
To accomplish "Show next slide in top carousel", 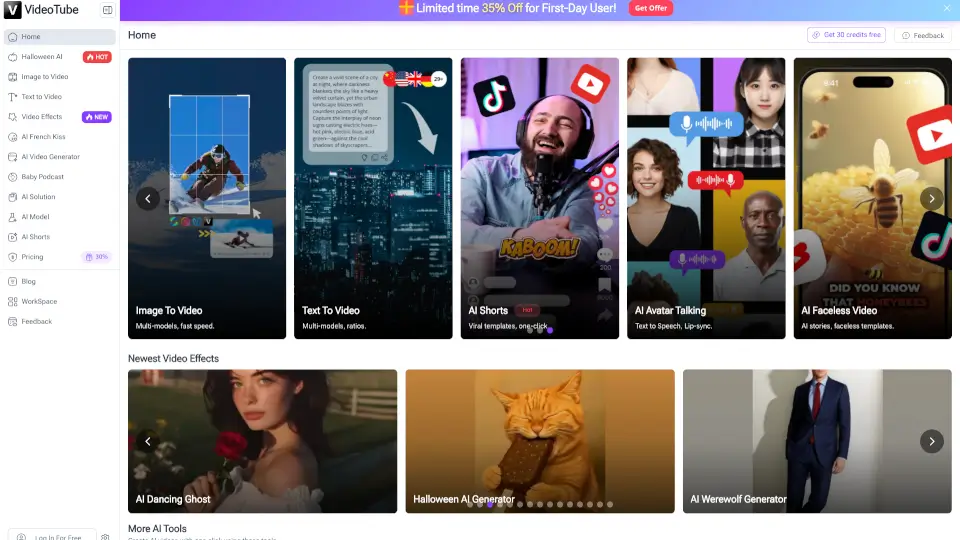I will click(932, 198).
